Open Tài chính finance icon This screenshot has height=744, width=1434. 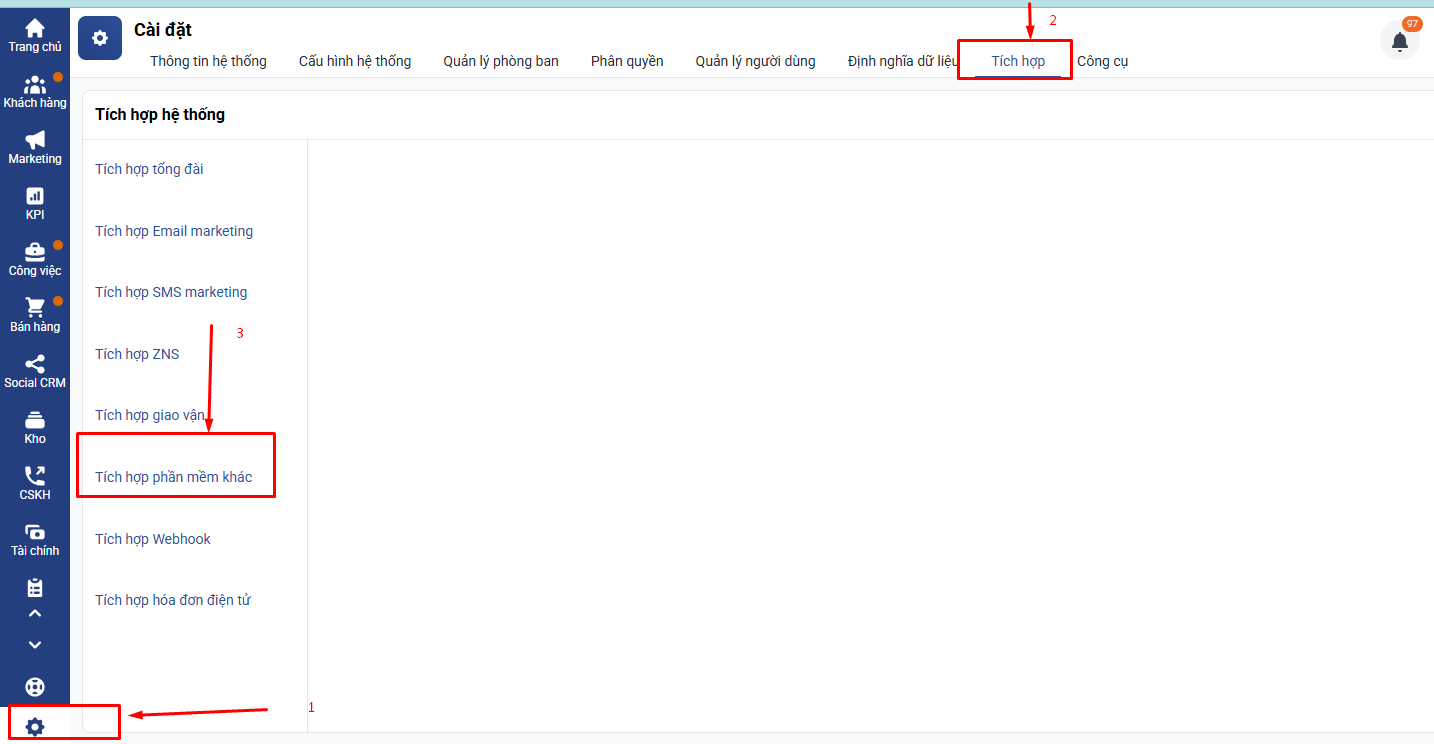35,532
